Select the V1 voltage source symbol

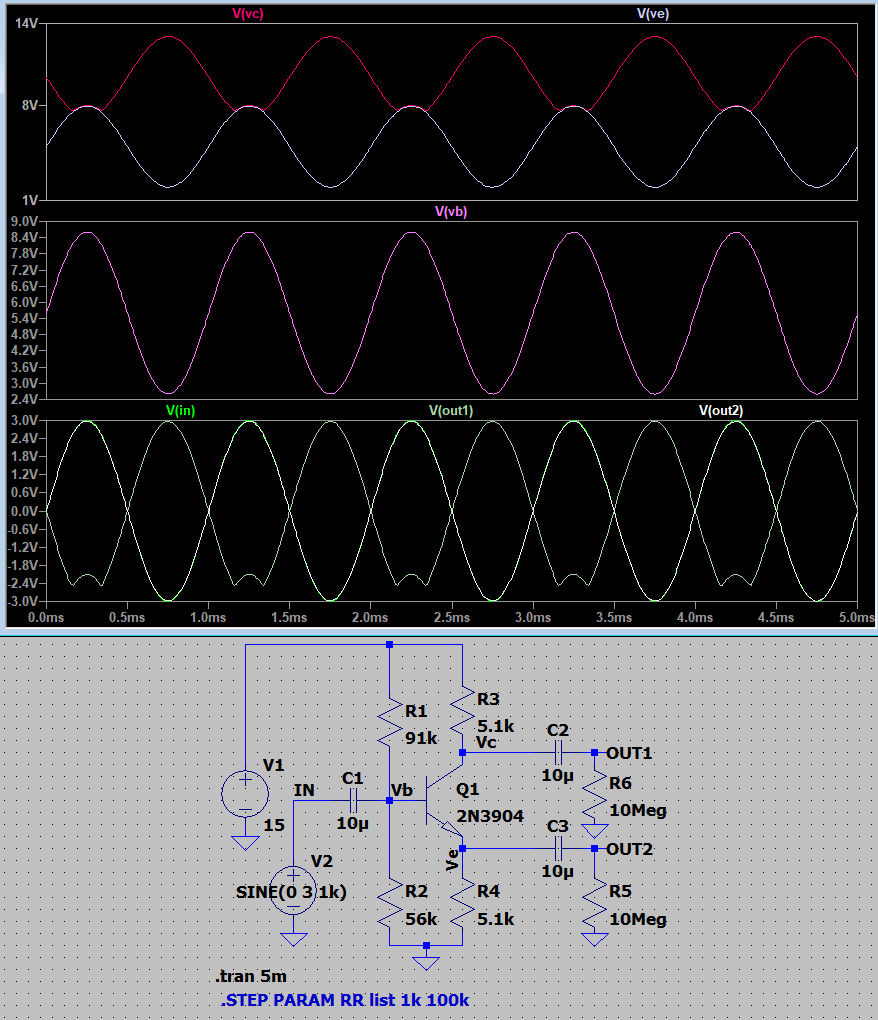coord(244,793)
